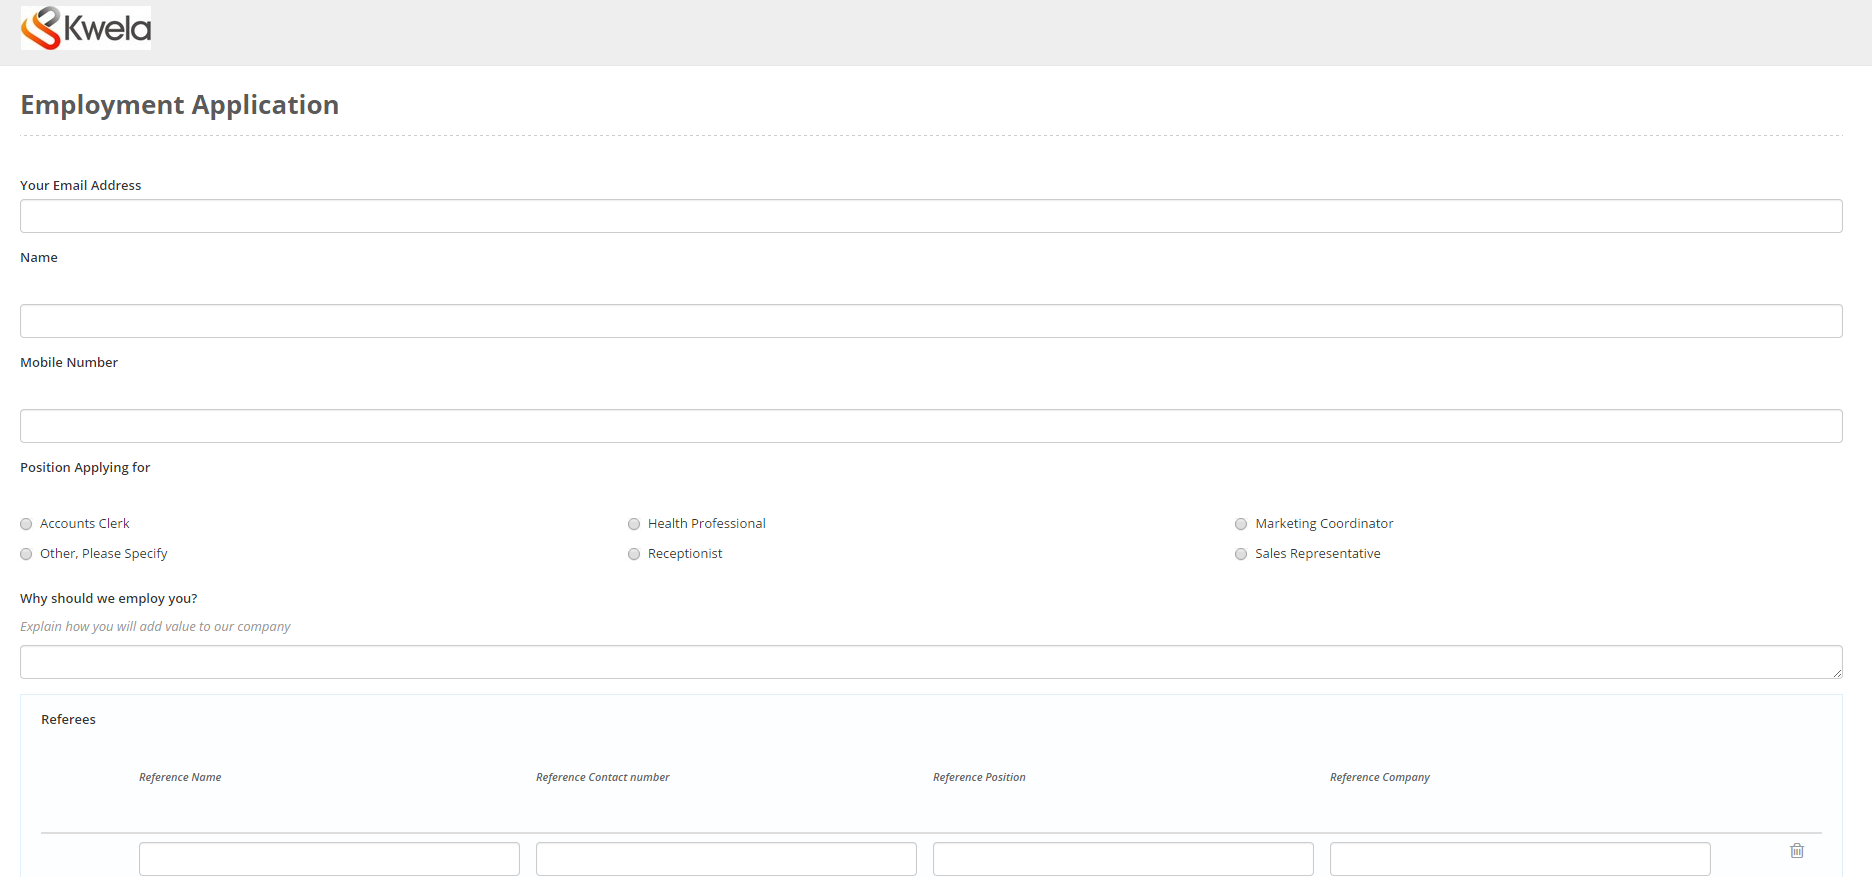Click the Accounts Clerk label text
Viewport: 1872px width, 877px height.
(x=85, y=524)
